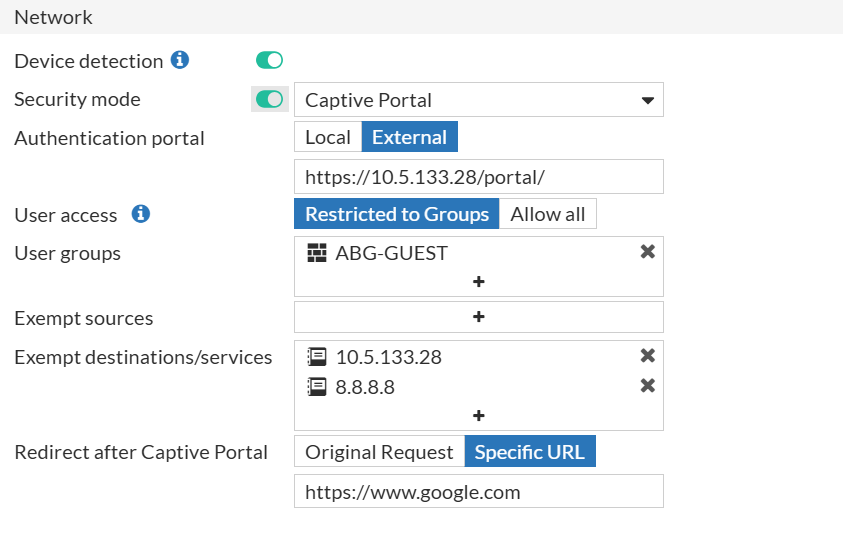The width and height of the screenshot is (843, 543).
Task: Choose Allow all for user access
Action: click(x=547, y=214)
